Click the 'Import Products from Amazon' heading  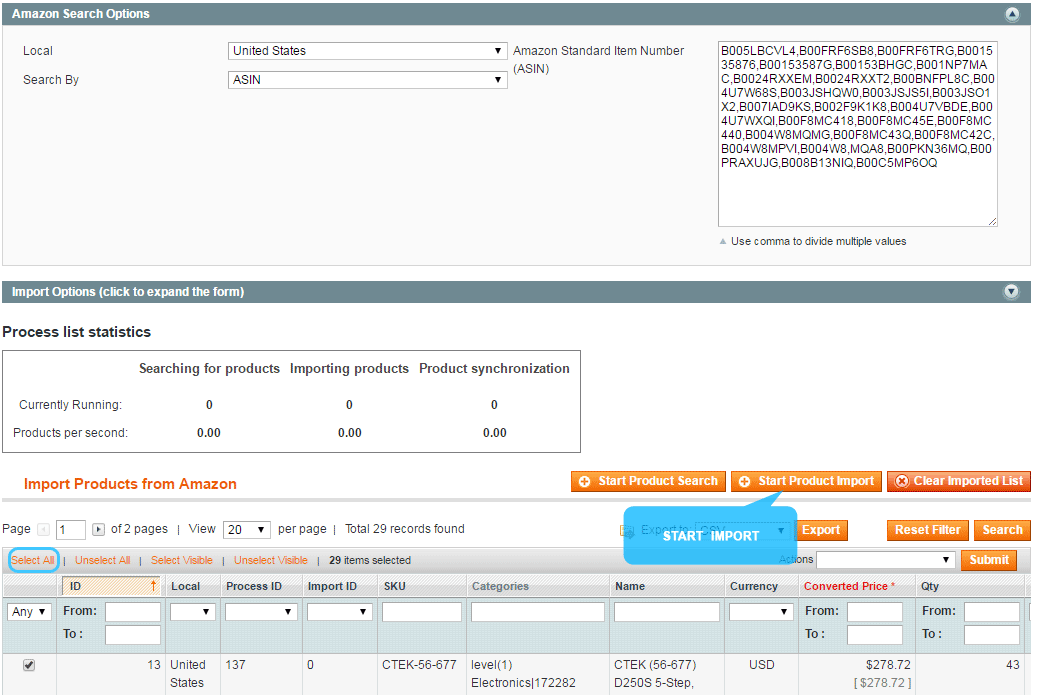pyautogui.click(x=130, y=484)
